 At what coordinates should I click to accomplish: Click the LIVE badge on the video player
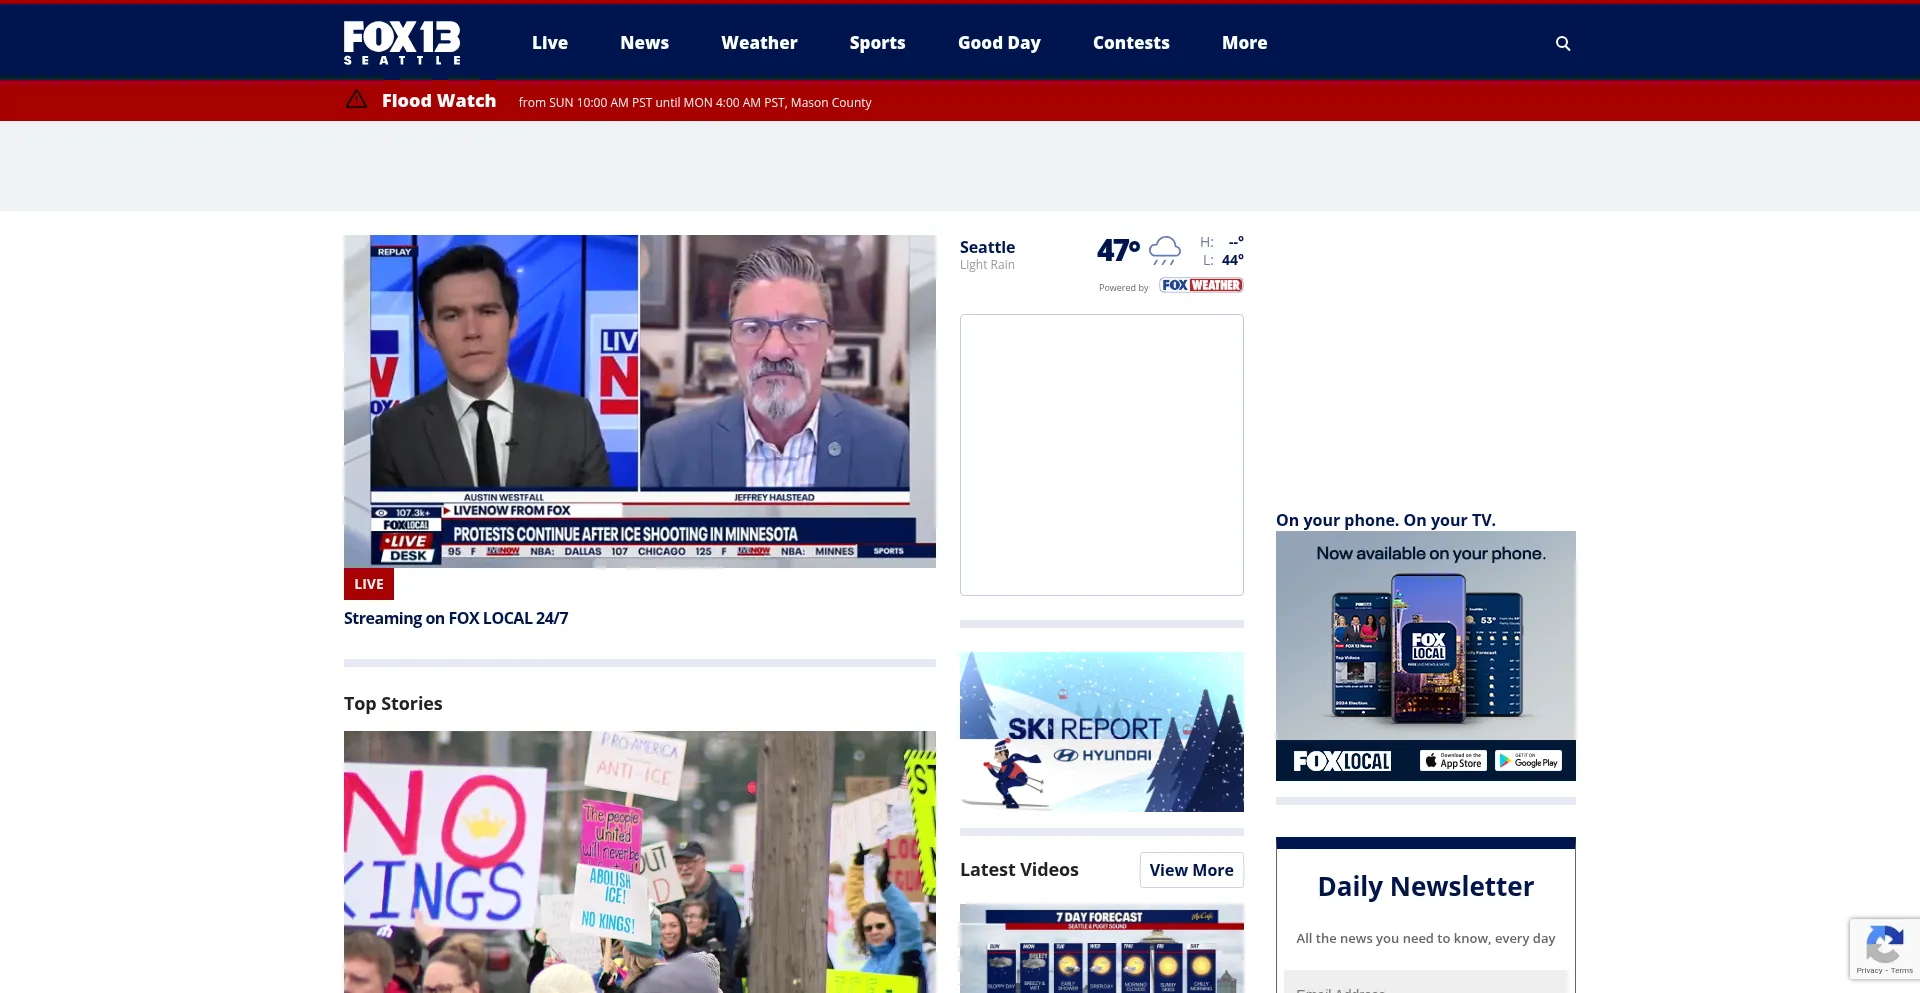[x=368, y=583]
